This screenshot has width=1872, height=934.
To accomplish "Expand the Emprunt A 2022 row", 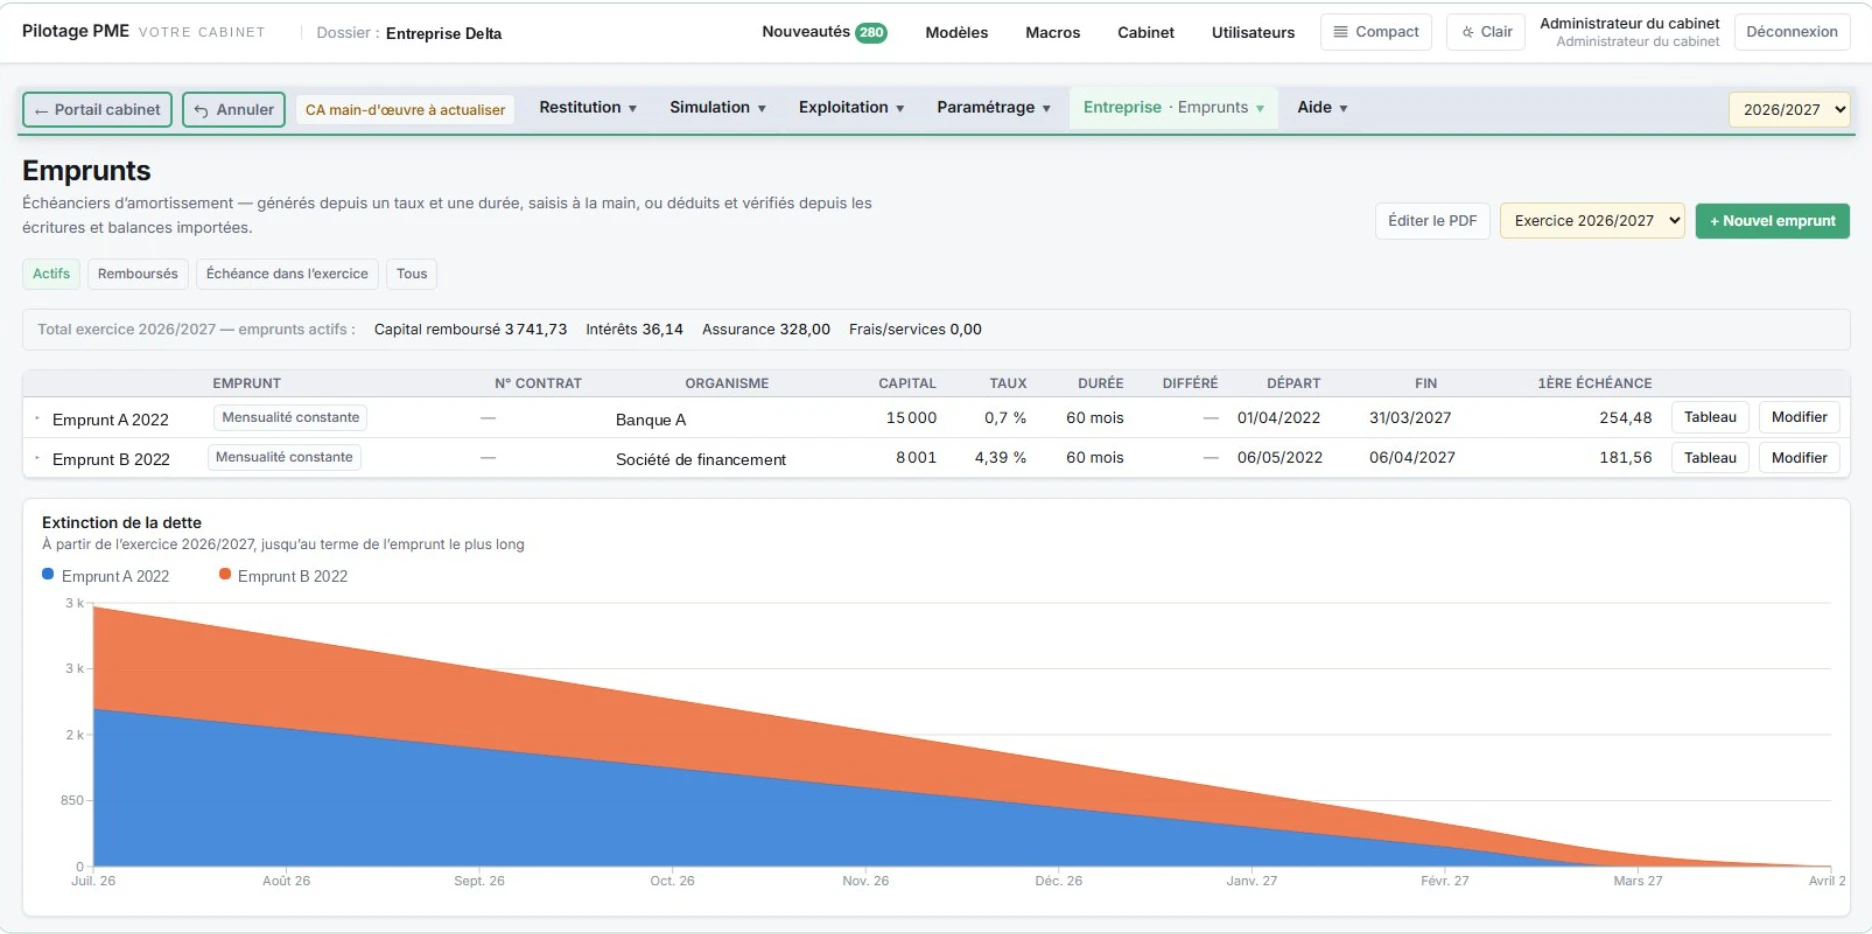I will [37, 419].
